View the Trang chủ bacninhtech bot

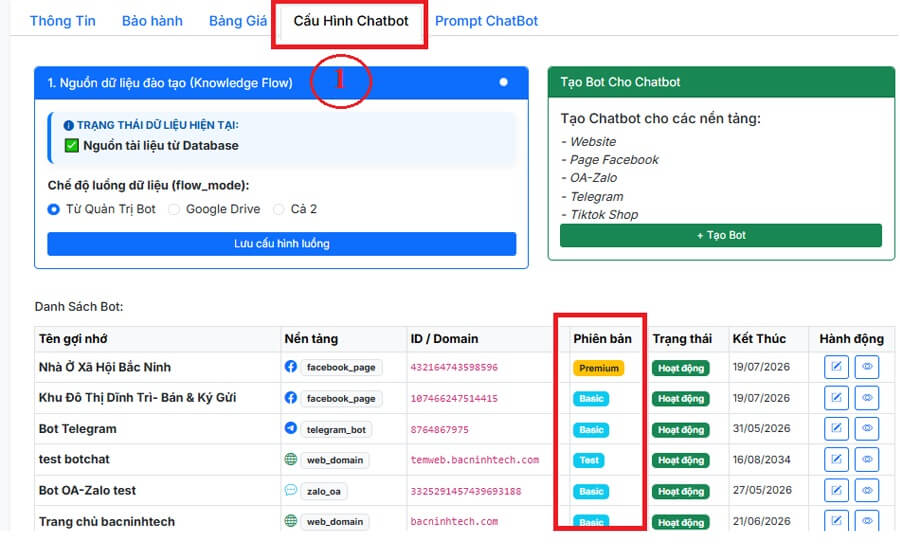click(x=867, y=521)
